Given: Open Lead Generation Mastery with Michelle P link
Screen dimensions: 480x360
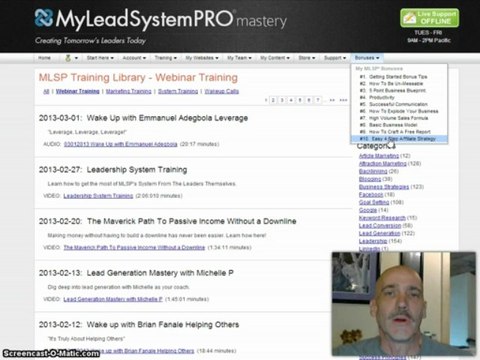Looking at the screenshot, I should click(113, 299).
